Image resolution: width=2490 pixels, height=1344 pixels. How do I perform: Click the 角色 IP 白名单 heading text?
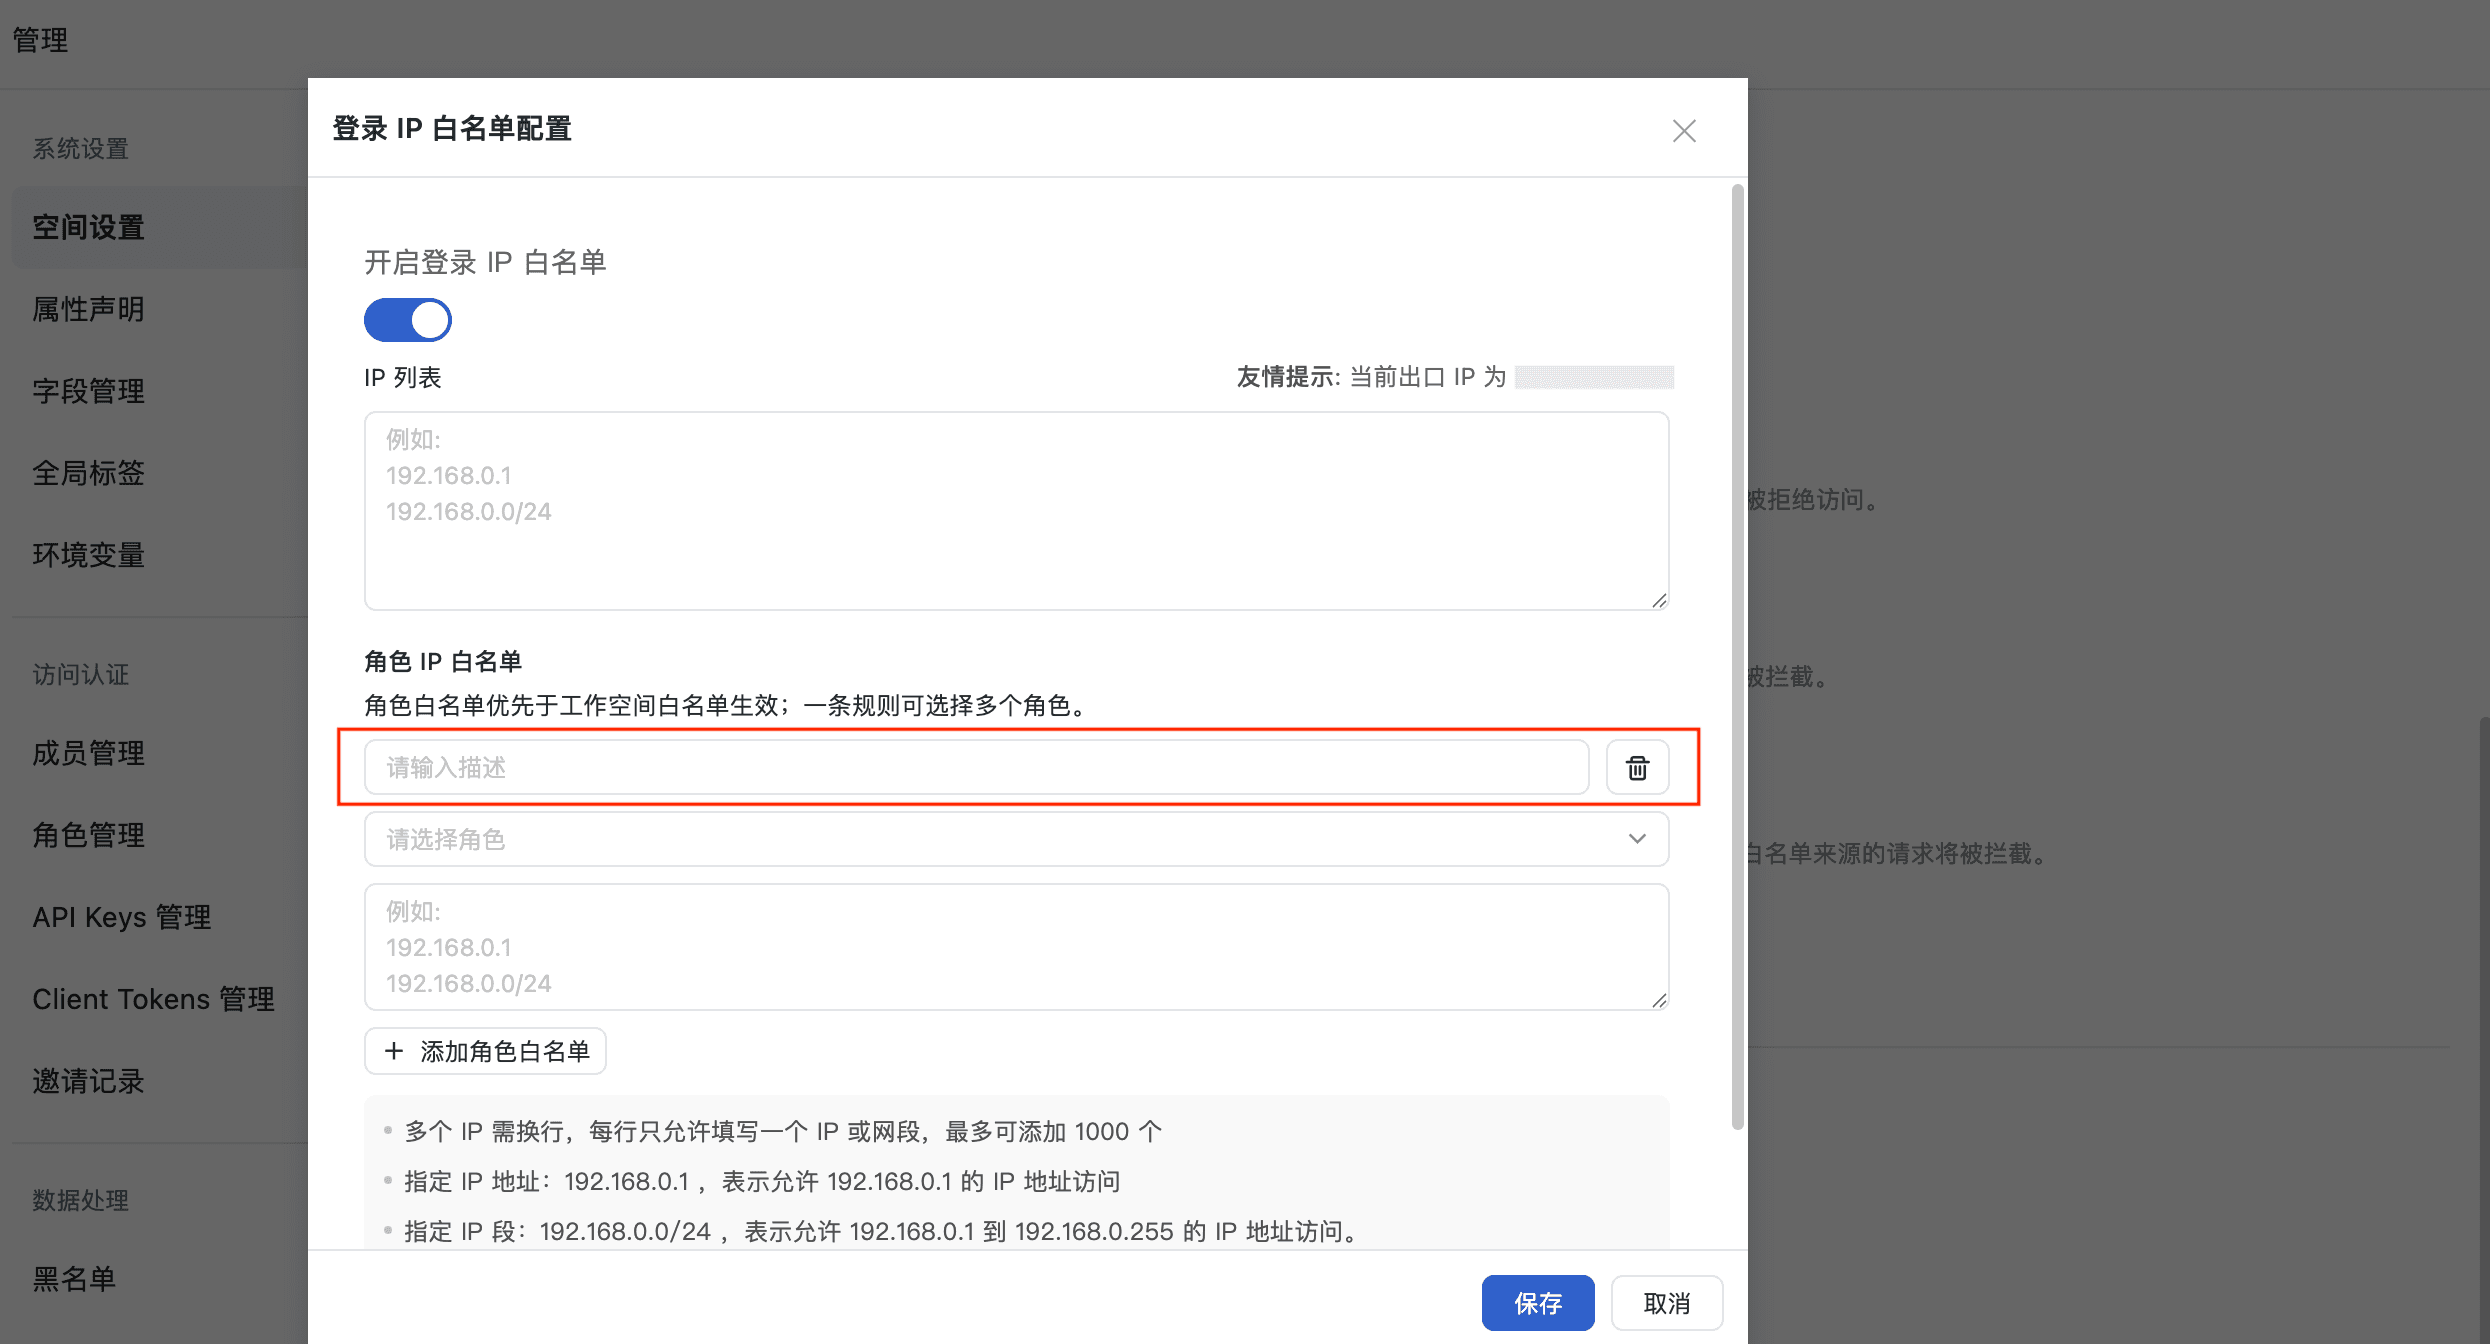(443, 662)
